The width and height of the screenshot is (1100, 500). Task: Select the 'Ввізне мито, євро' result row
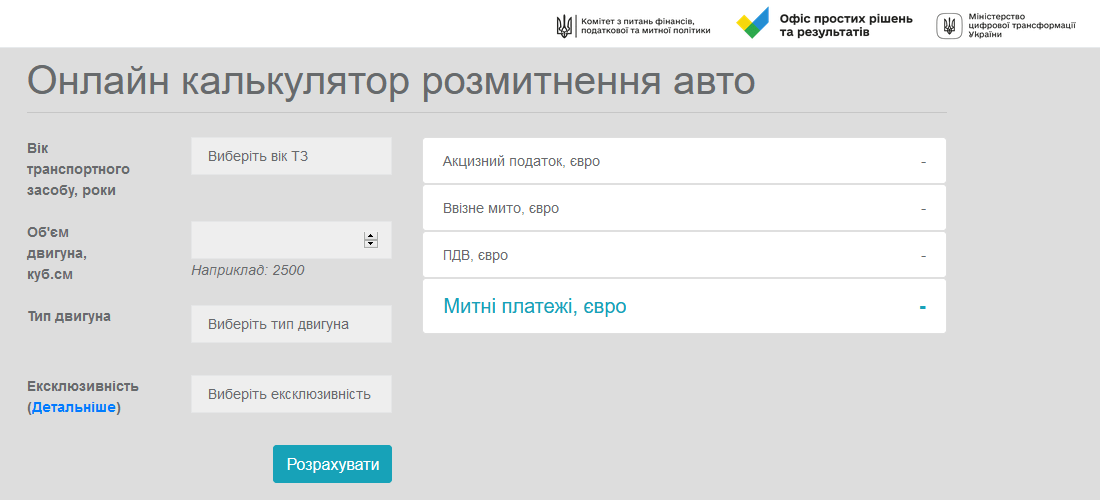[684, 208]
